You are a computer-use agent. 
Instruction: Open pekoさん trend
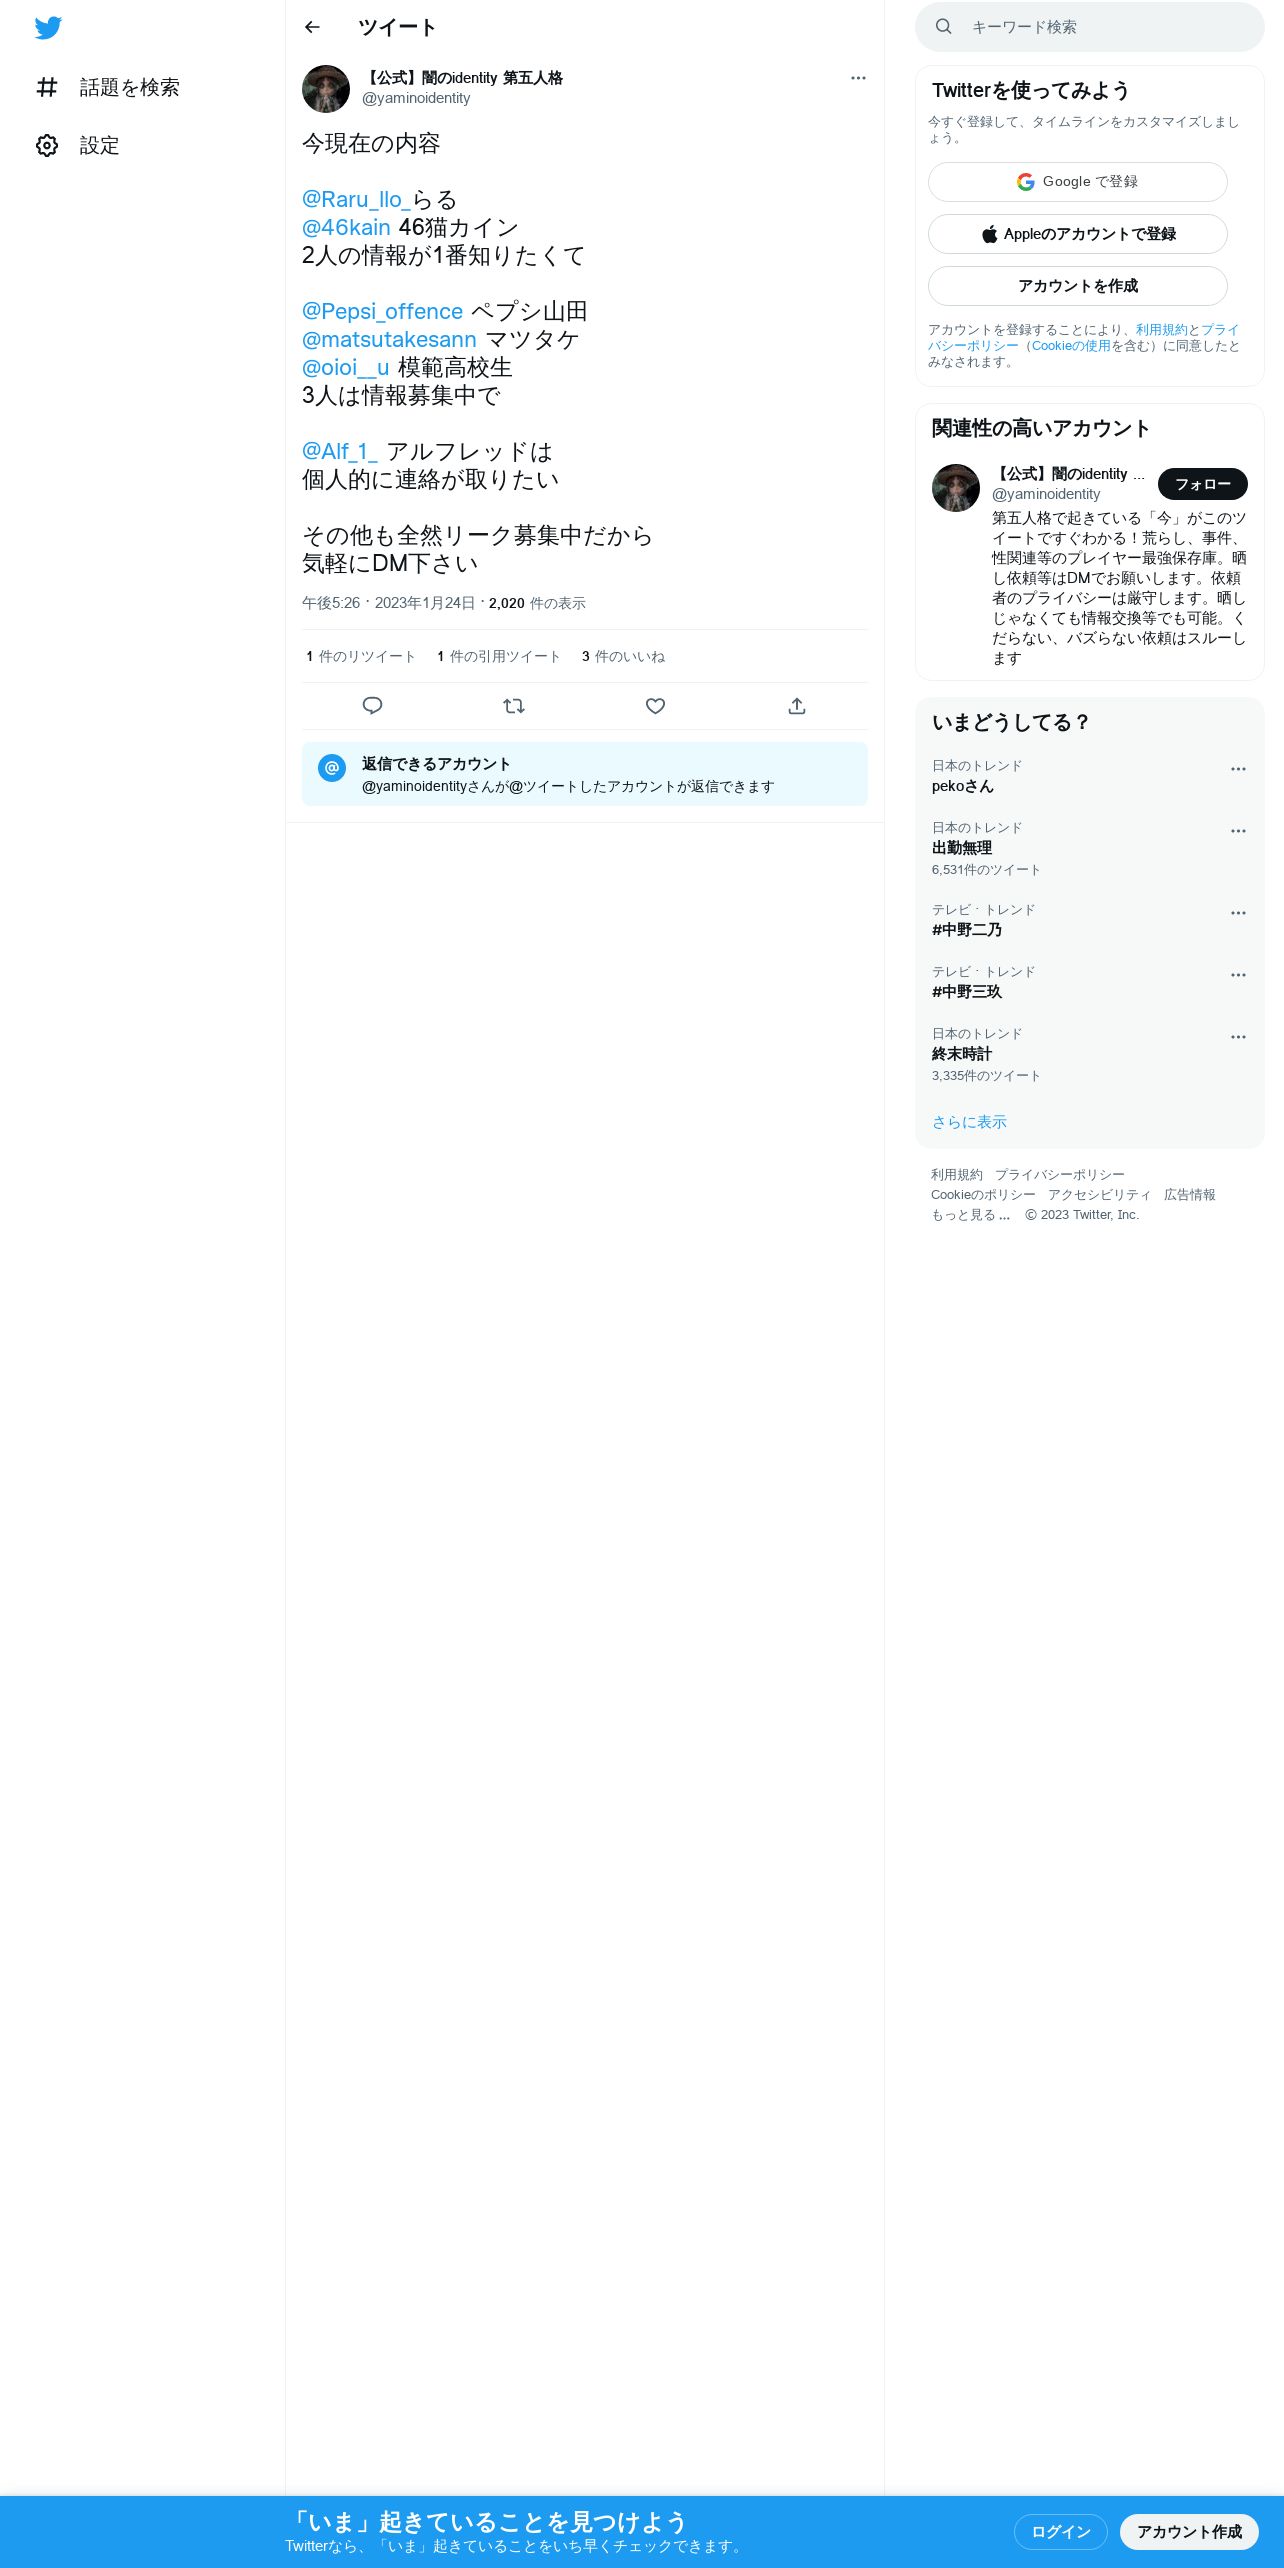pos(1090,777)
